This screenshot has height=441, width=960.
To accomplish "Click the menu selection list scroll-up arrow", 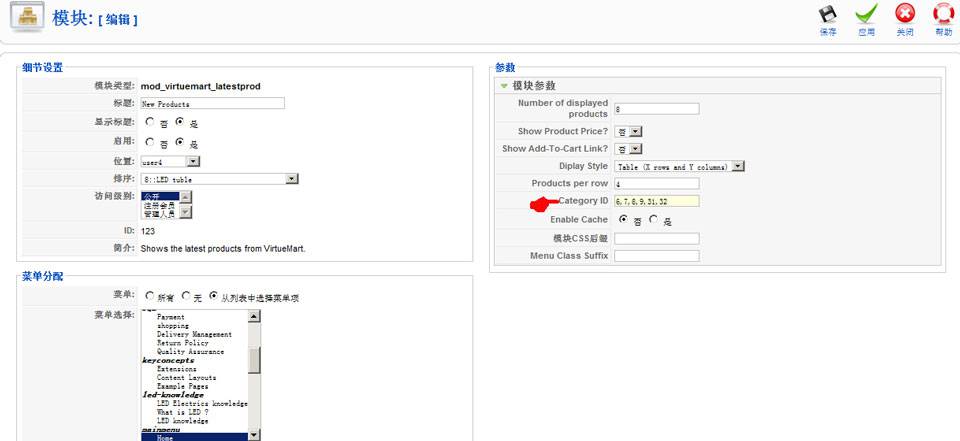I will (254, 316).
